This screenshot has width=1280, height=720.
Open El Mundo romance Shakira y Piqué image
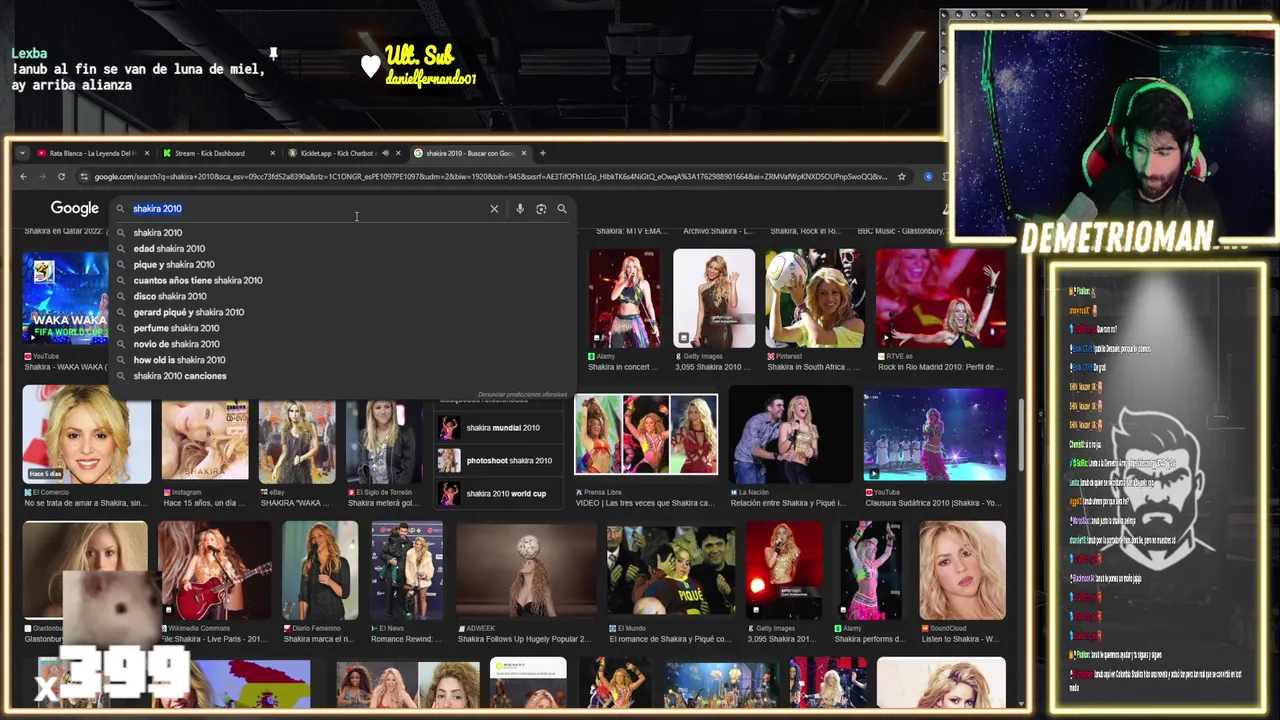(670, 570)
